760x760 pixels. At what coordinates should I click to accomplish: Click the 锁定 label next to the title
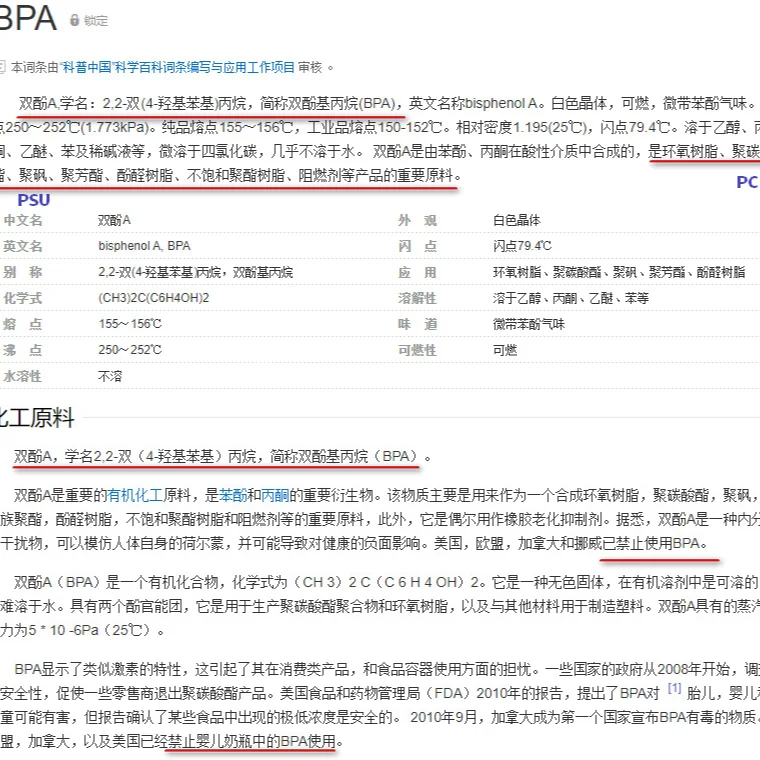(x=95, y=21)
